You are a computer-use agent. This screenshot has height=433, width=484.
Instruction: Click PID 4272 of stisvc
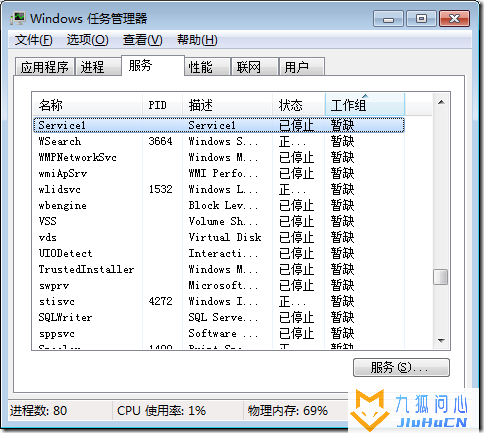click(161, 301)
